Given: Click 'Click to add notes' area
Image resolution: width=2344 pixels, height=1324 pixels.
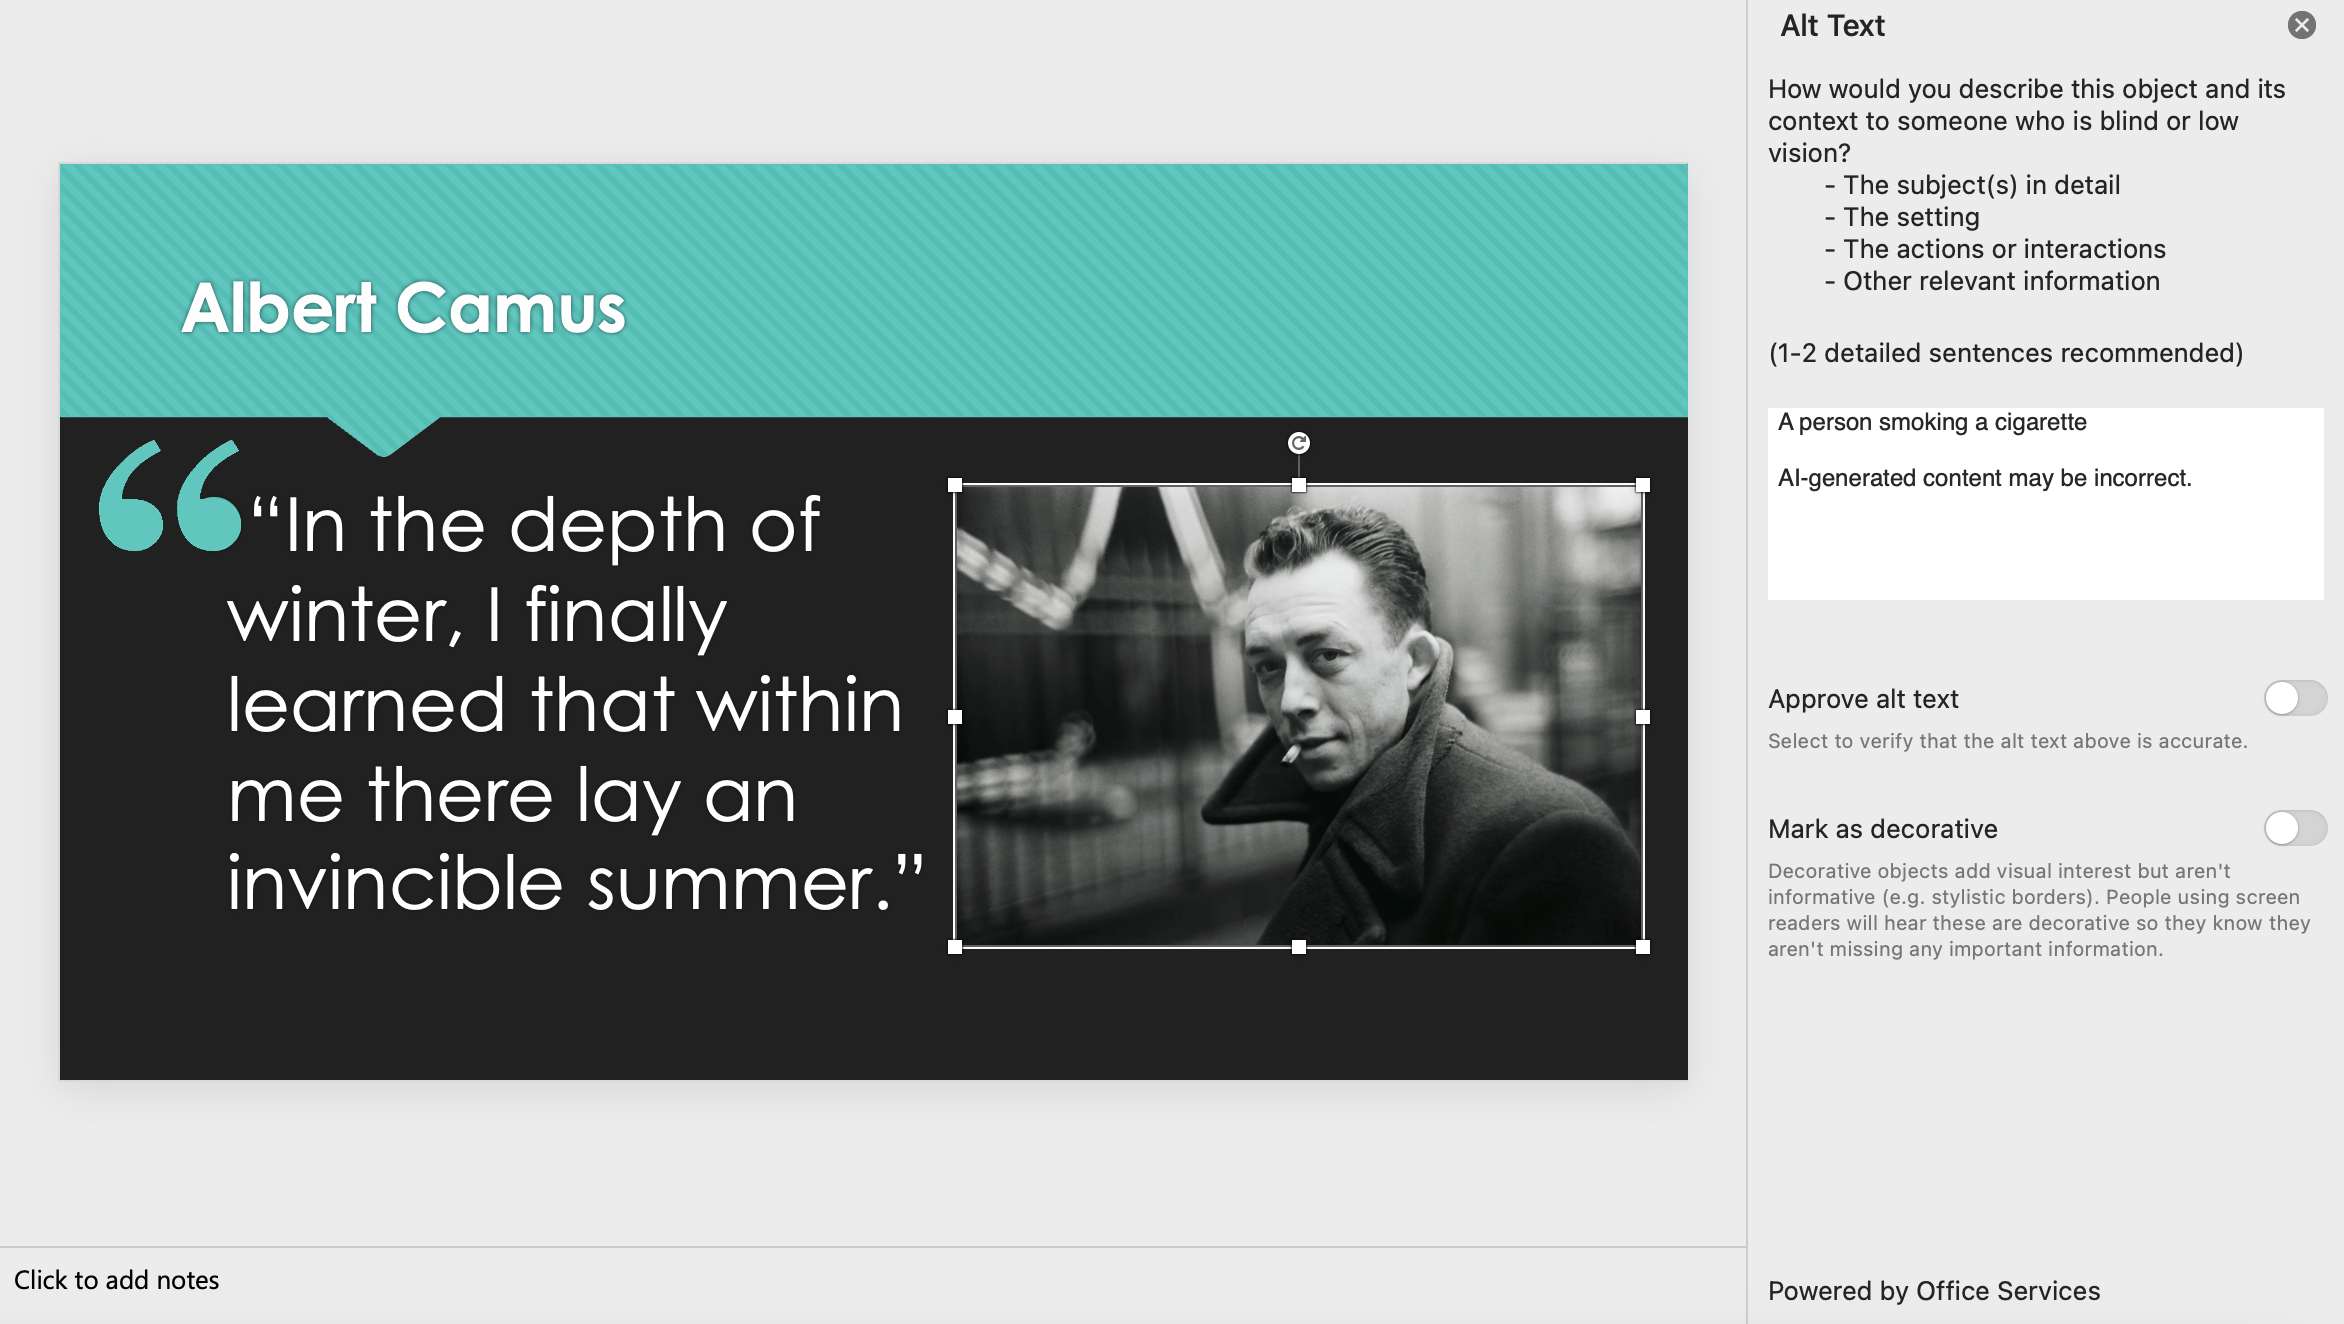Looking at the screenshot, I should 117,1280.
